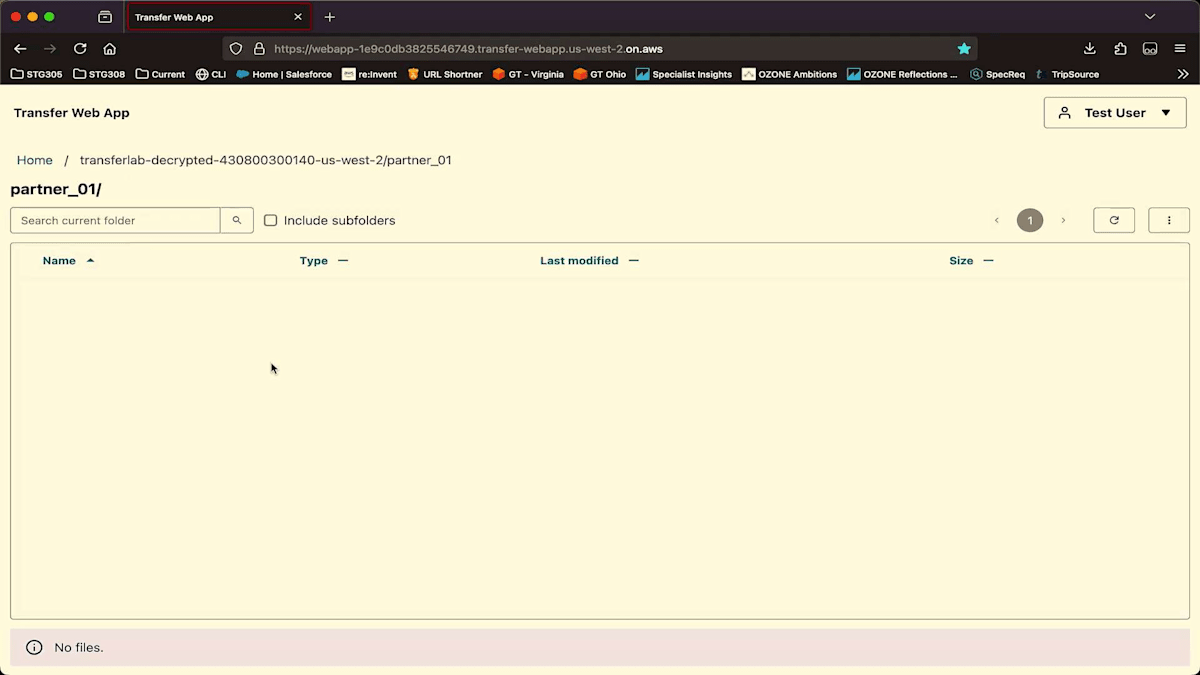Sort by Type column
Screen dimensions: 1200x675
pos(324,260)
